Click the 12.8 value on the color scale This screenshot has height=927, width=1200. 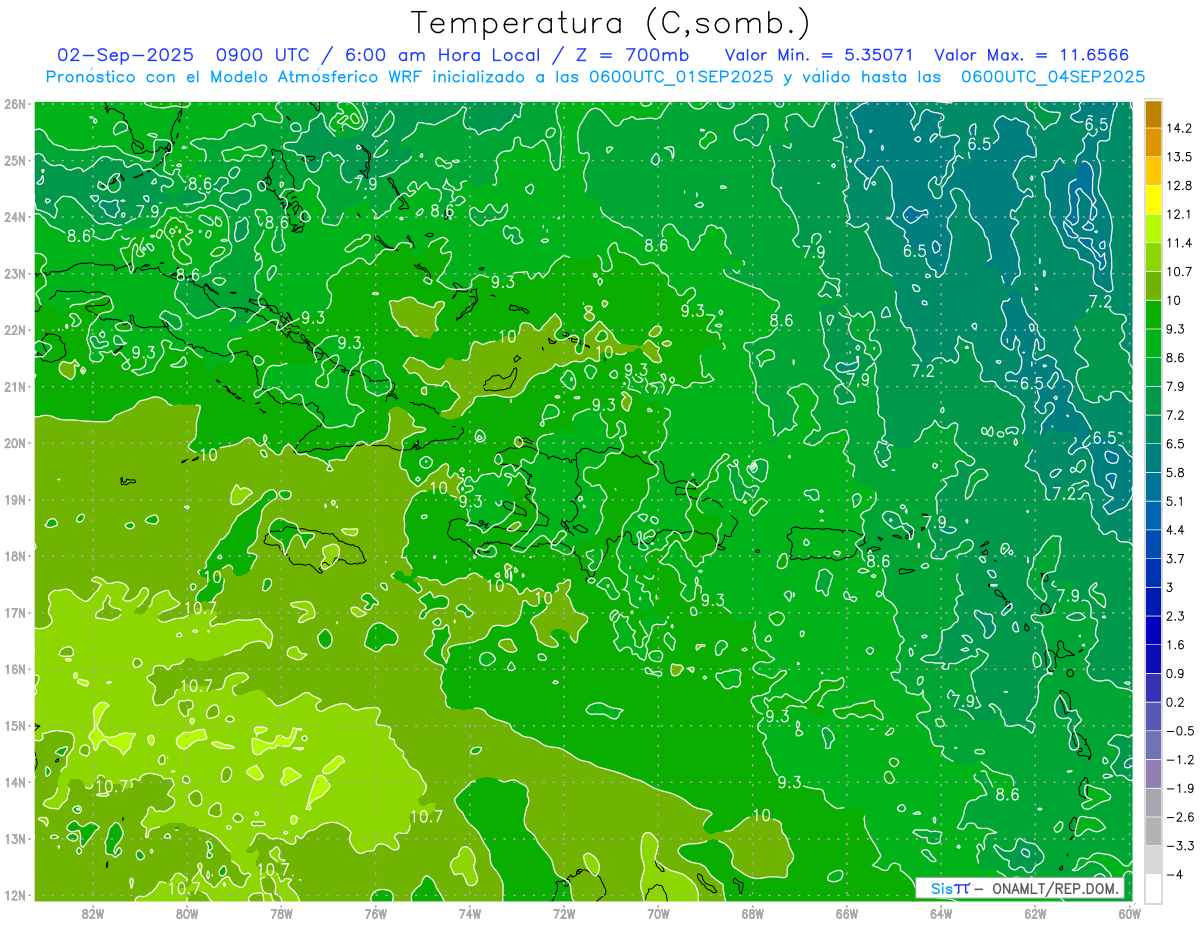[1179, 186]
